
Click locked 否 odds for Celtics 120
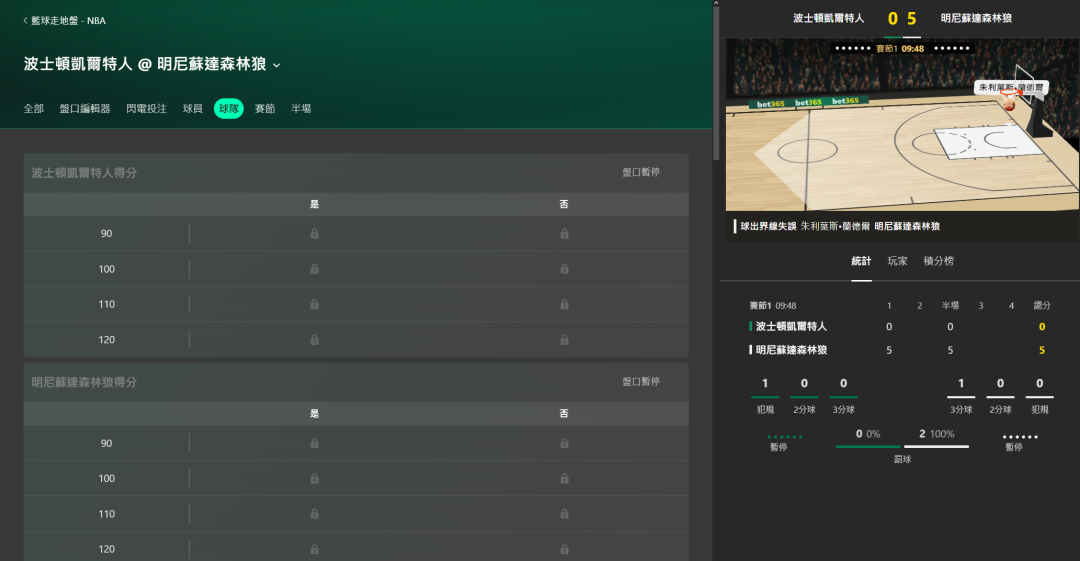(x=564, y=340)
